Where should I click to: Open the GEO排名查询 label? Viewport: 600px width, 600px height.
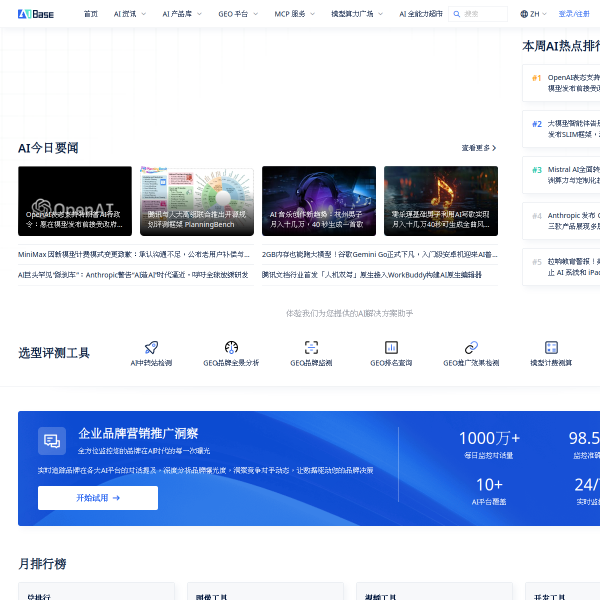(x=391, y=363)
